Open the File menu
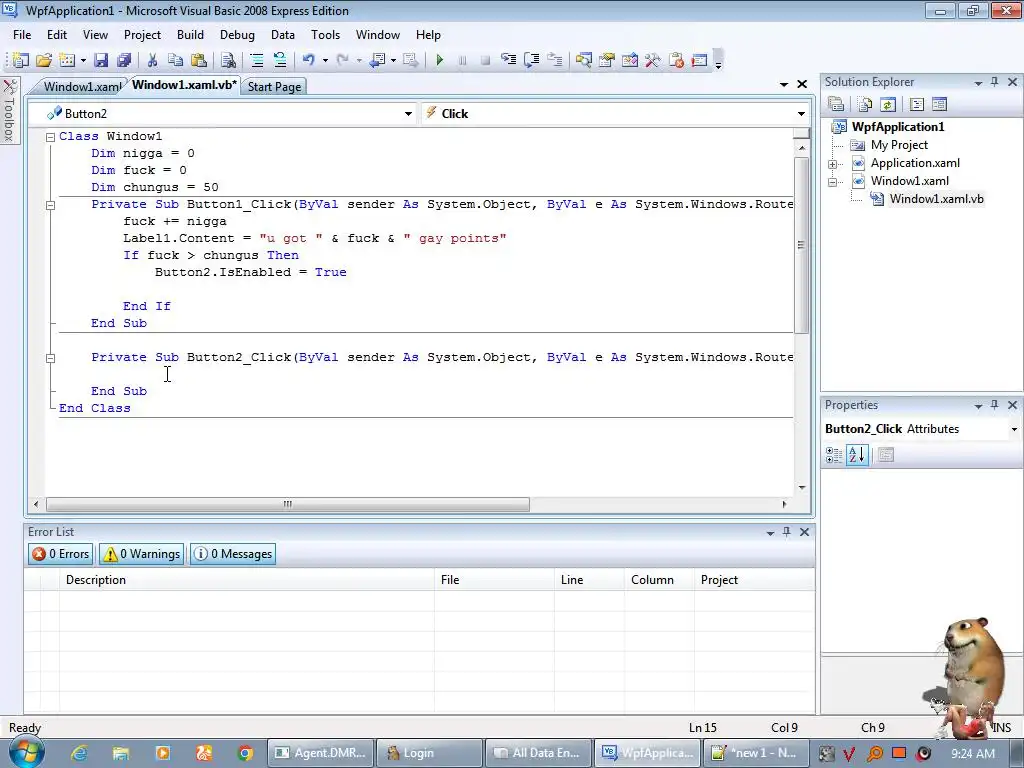Image resolution: width=1024 pixels, height=768 pixels. point(22,35)
